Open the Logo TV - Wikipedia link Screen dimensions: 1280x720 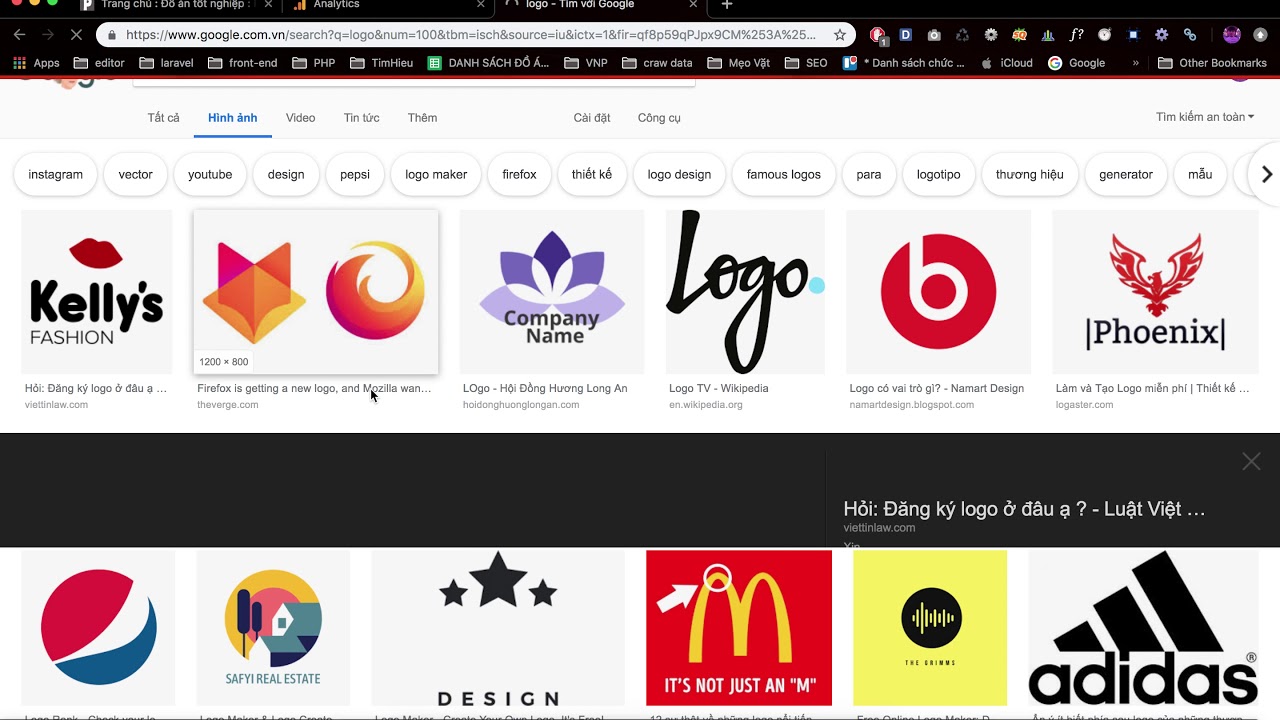[x=719, y=388]
